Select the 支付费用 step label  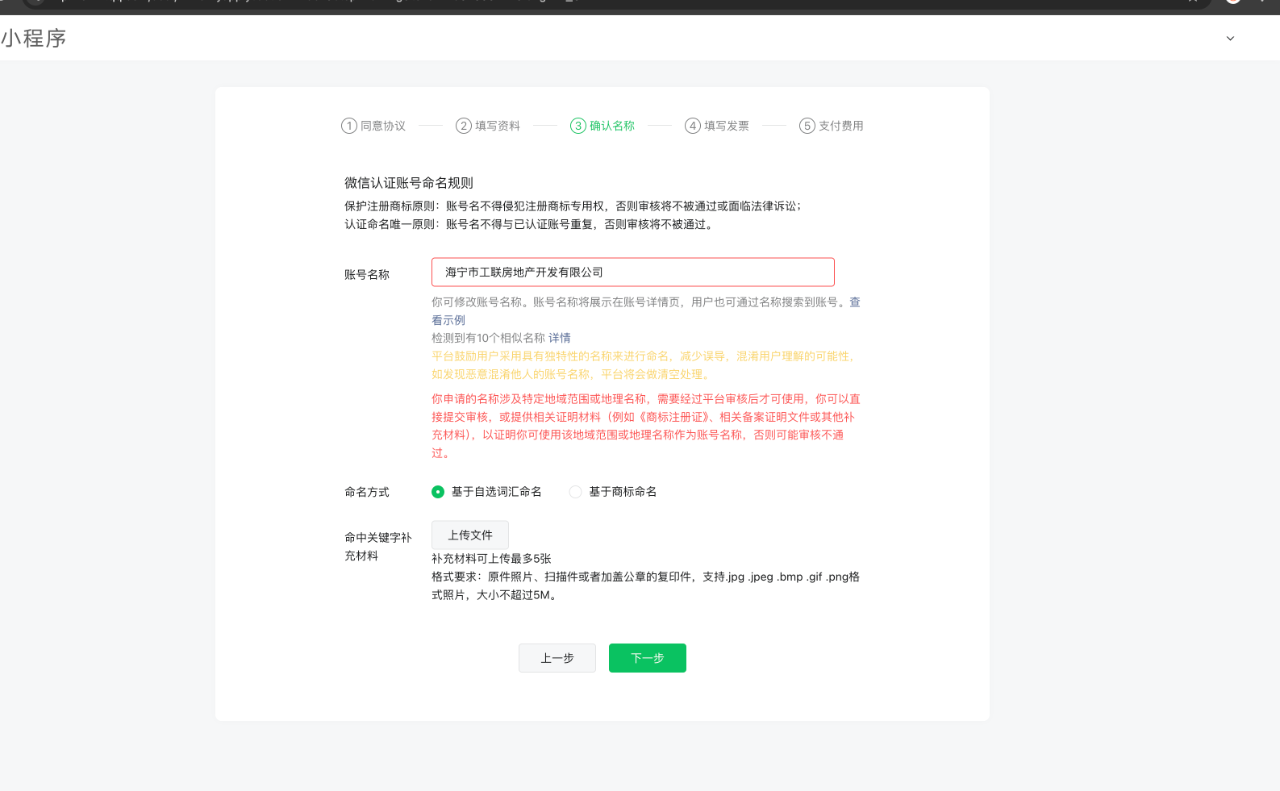(841, 126)
